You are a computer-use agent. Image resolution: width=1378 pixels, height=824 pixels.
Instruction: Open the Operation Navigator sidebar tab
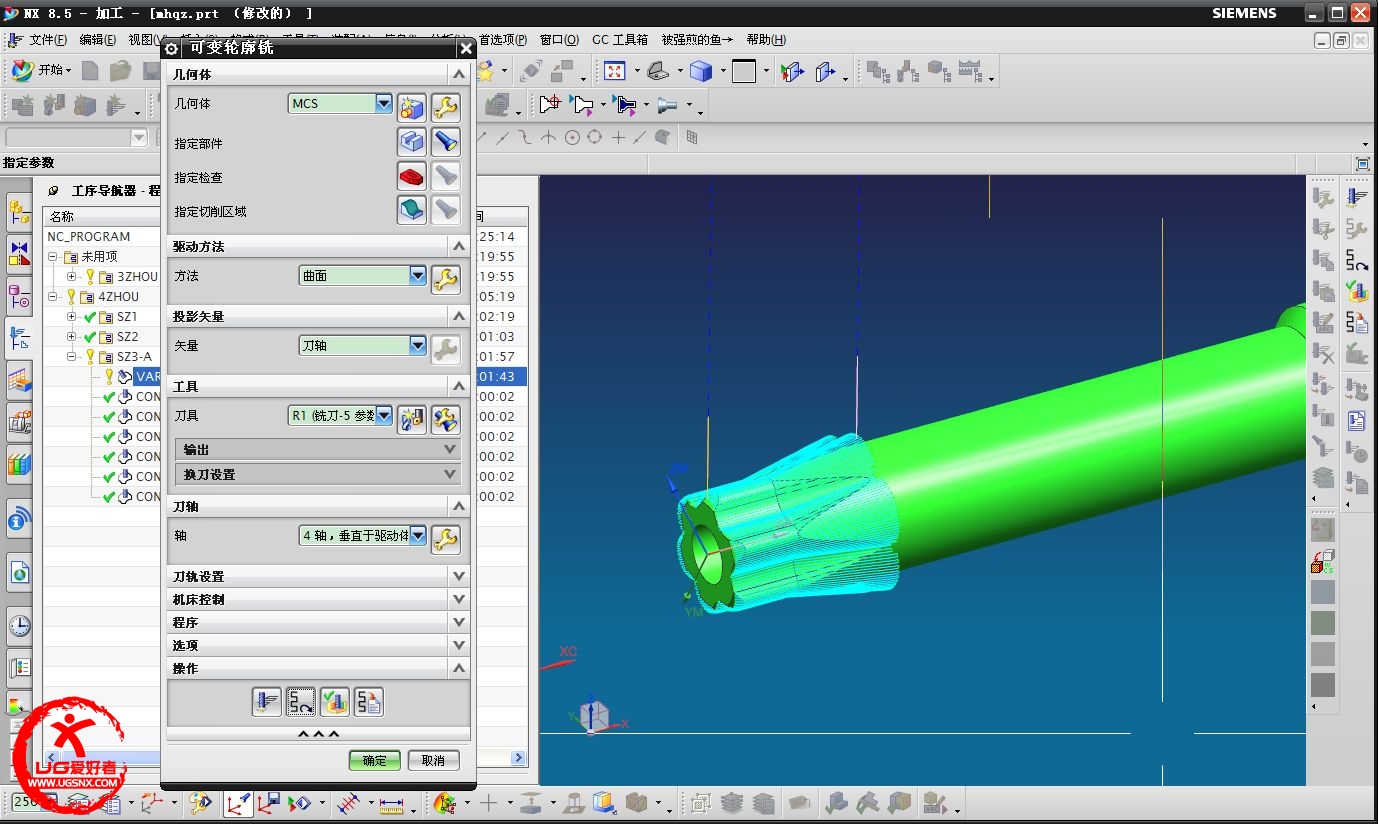(19, 338)
